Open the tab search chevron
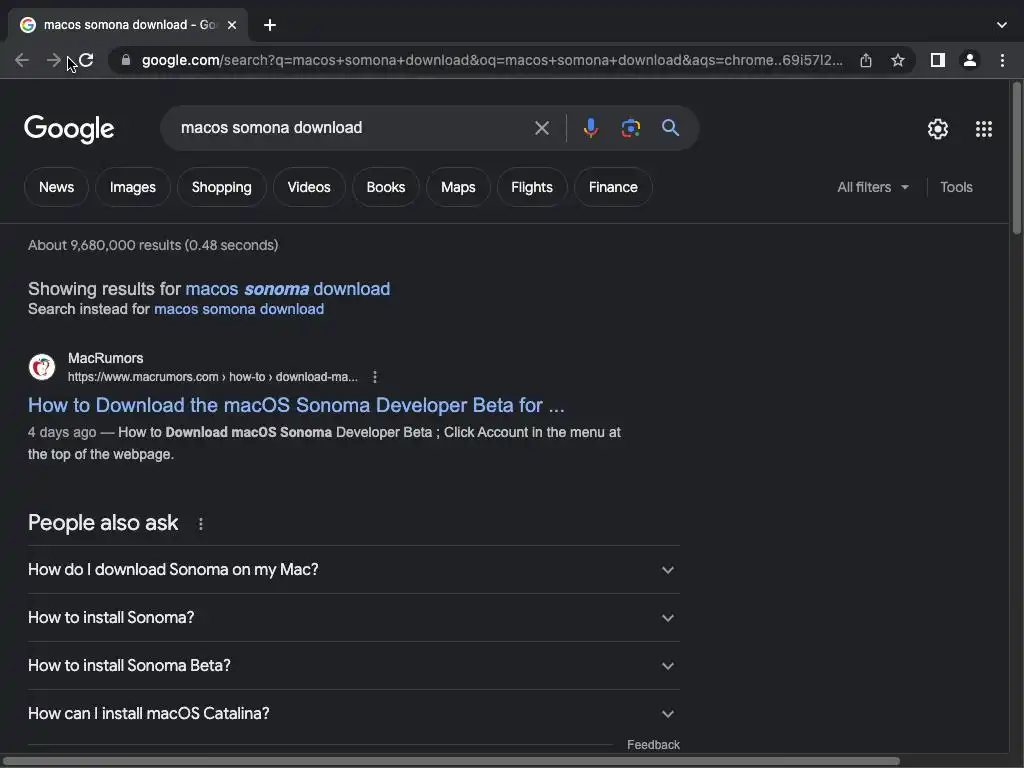The image size is (1024, 768). pos(1002,25)
